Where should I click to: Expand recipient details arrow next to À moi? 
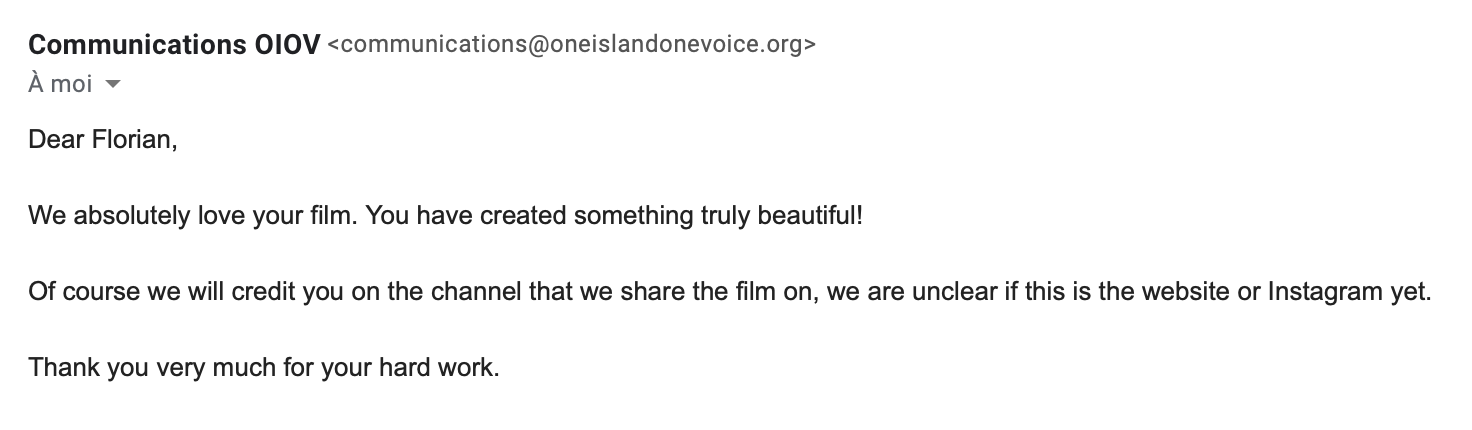[112, 85]
